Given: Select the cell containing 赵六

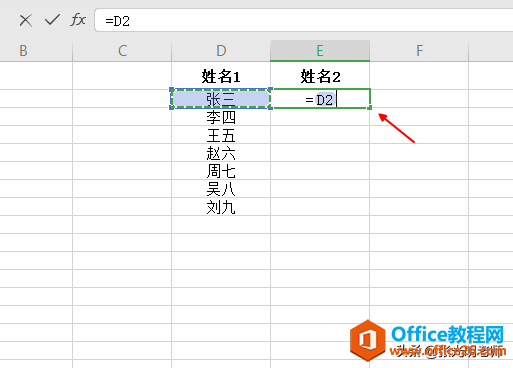Looking at the screenshot, I should [221, 153].
